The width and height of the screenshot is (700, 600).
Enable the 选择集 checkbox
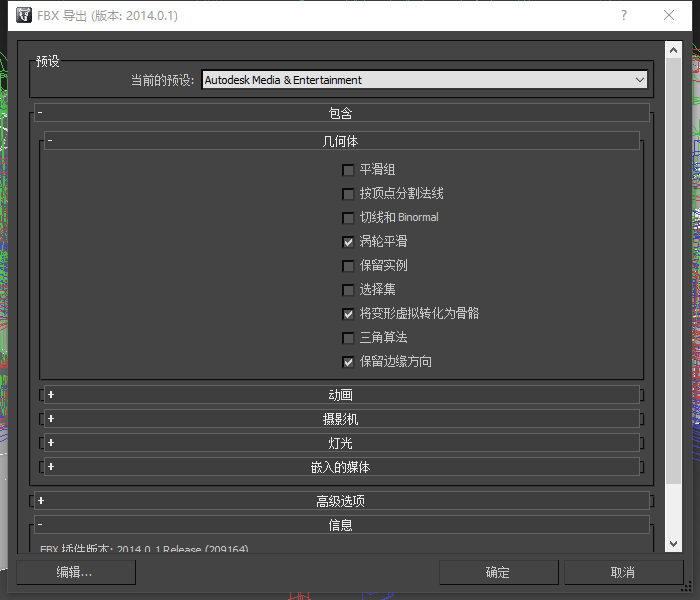348,290
